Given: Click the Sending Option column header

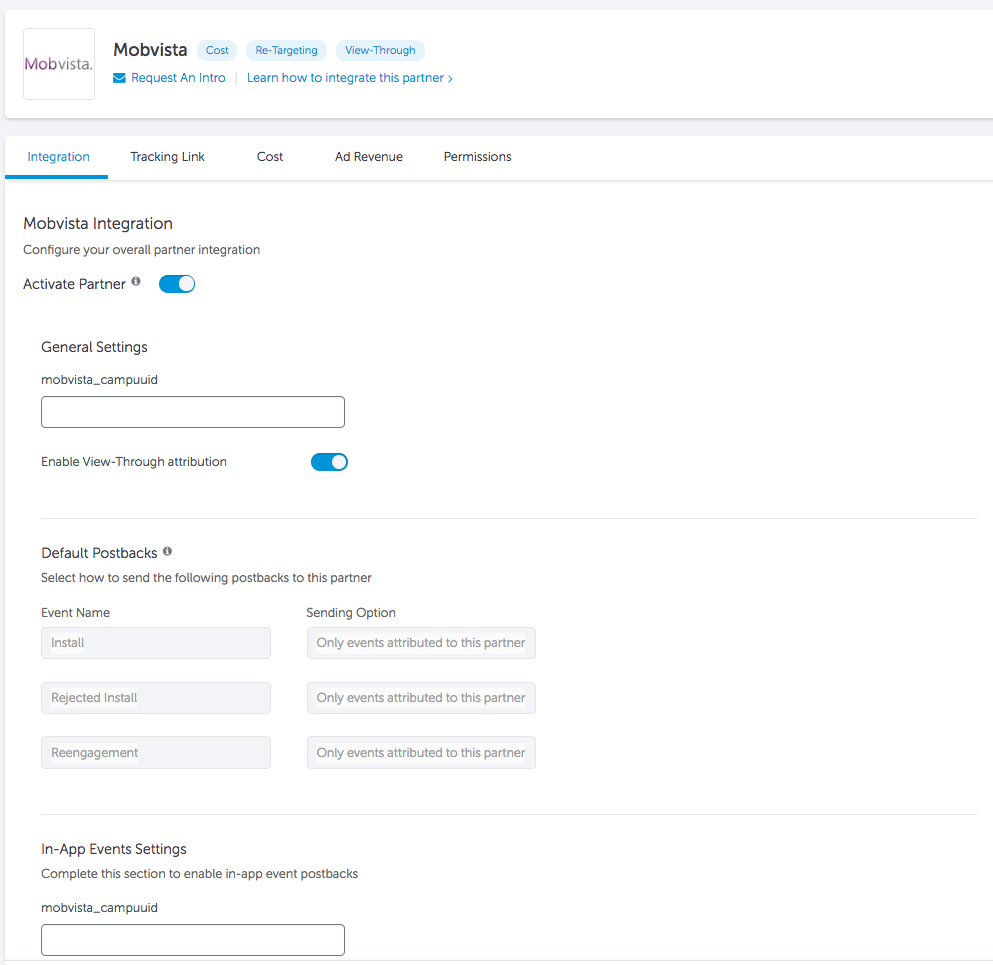Looking at the screenshot, I should 351,612.
